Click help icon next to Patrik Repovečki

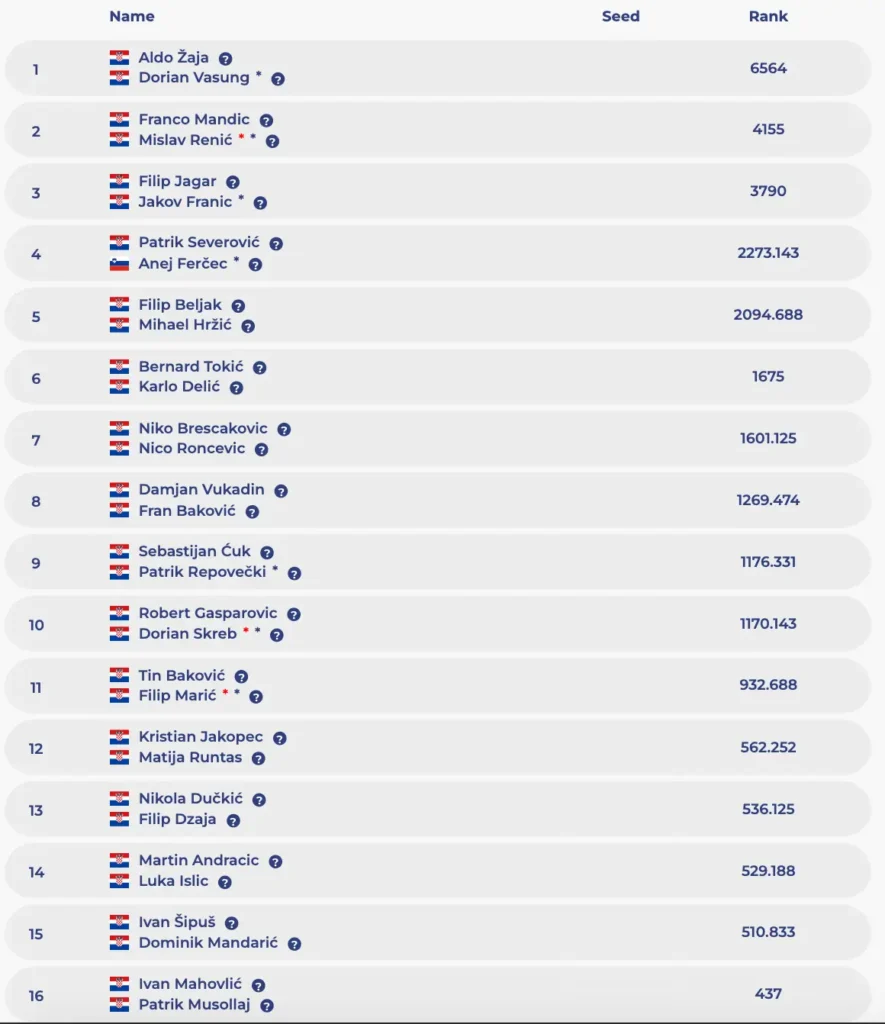(x=294, y=573)
